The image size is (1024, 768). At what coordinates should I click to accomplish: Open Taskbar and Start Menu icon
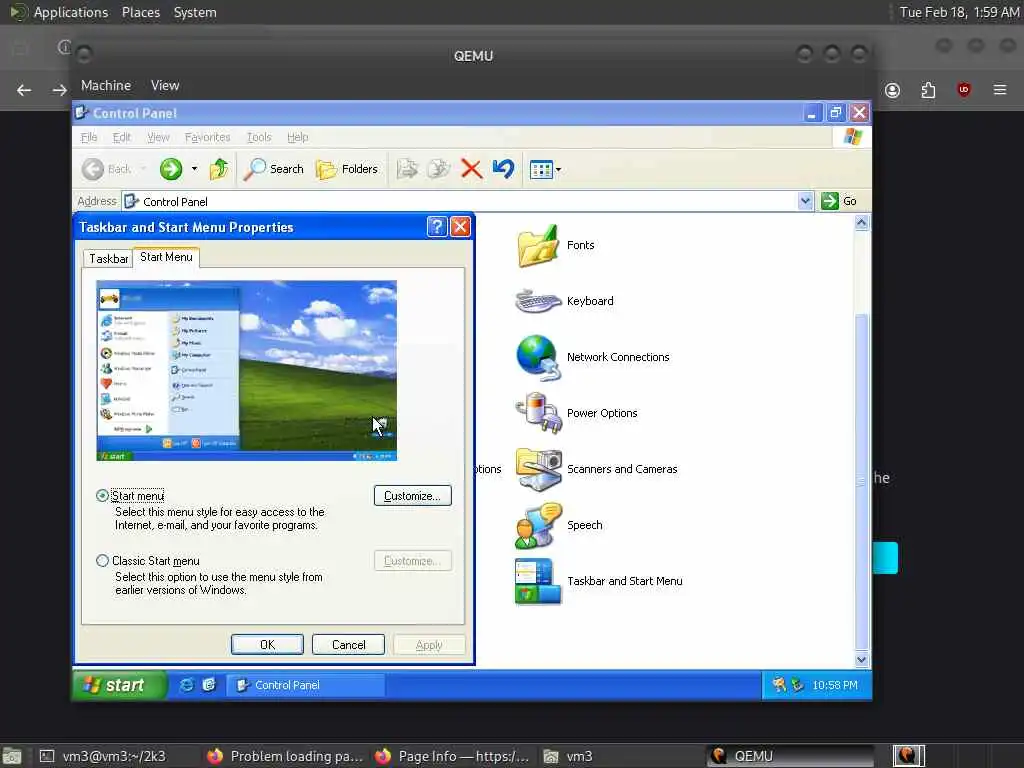[538, 581]
